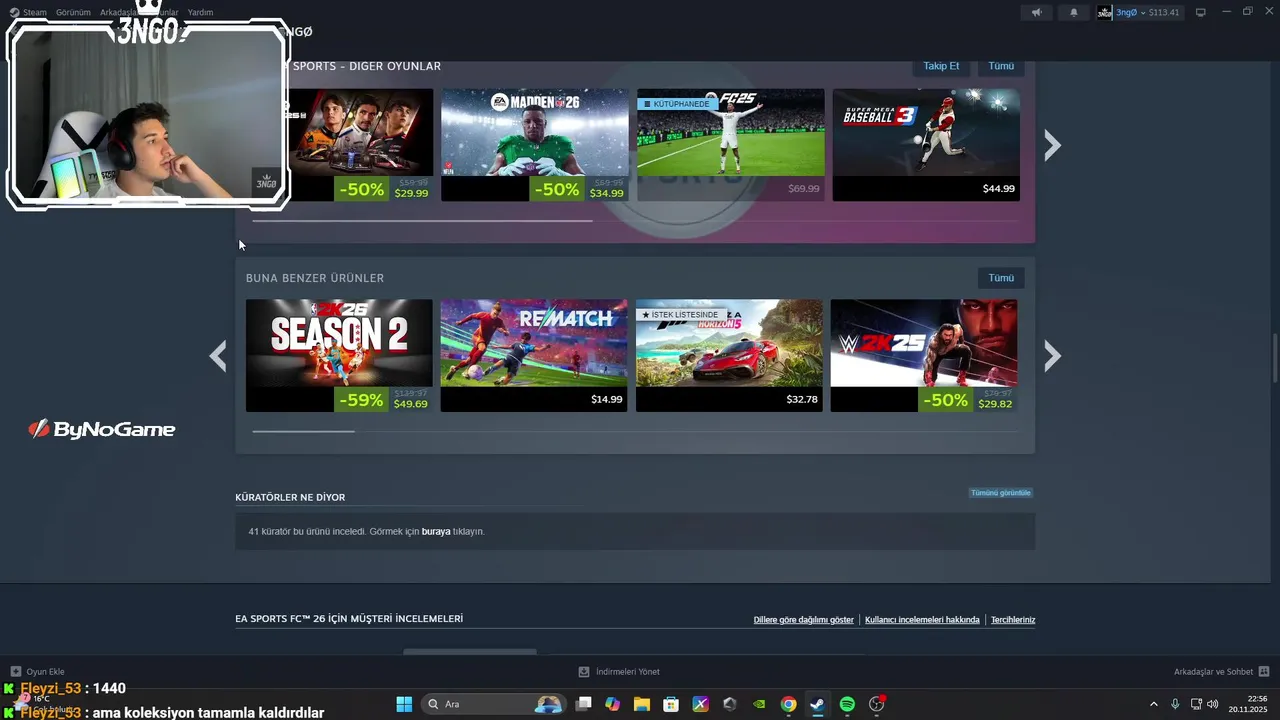Click -59% discount on 2K26 Season 2
The height and width of the screenshot is (720, 1280).
coord(361,400)
